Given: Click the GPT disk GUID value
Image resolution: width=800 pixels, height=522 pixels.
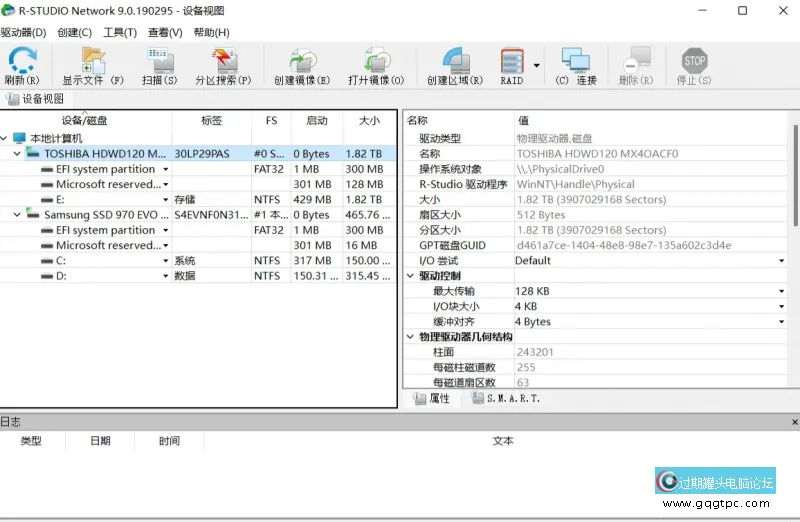Looking at the screenshot, I should pos(624,245).
